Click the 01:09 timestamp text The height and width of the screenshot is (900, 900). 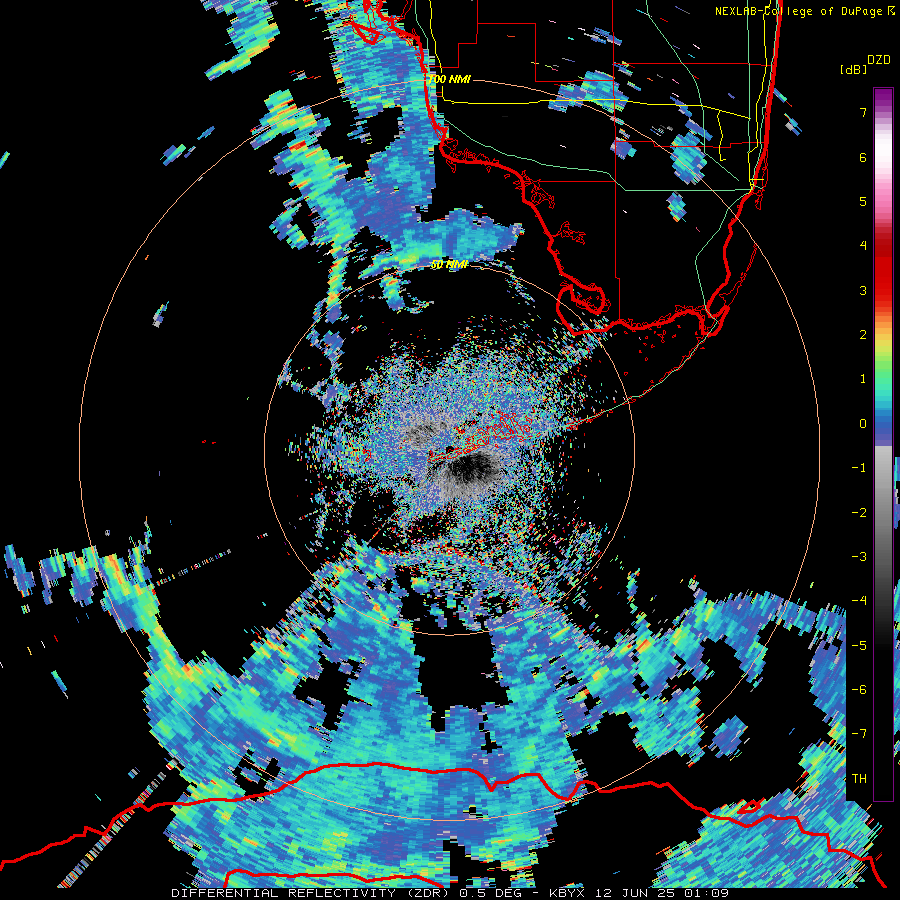(707, 893)
